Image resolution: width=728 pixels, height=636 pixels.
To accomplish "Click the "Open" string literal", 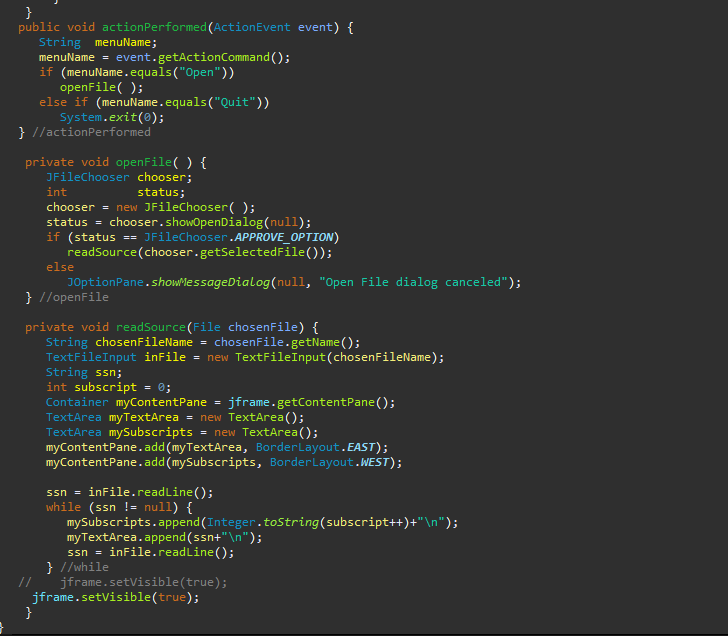I will [x=200, y=72].
